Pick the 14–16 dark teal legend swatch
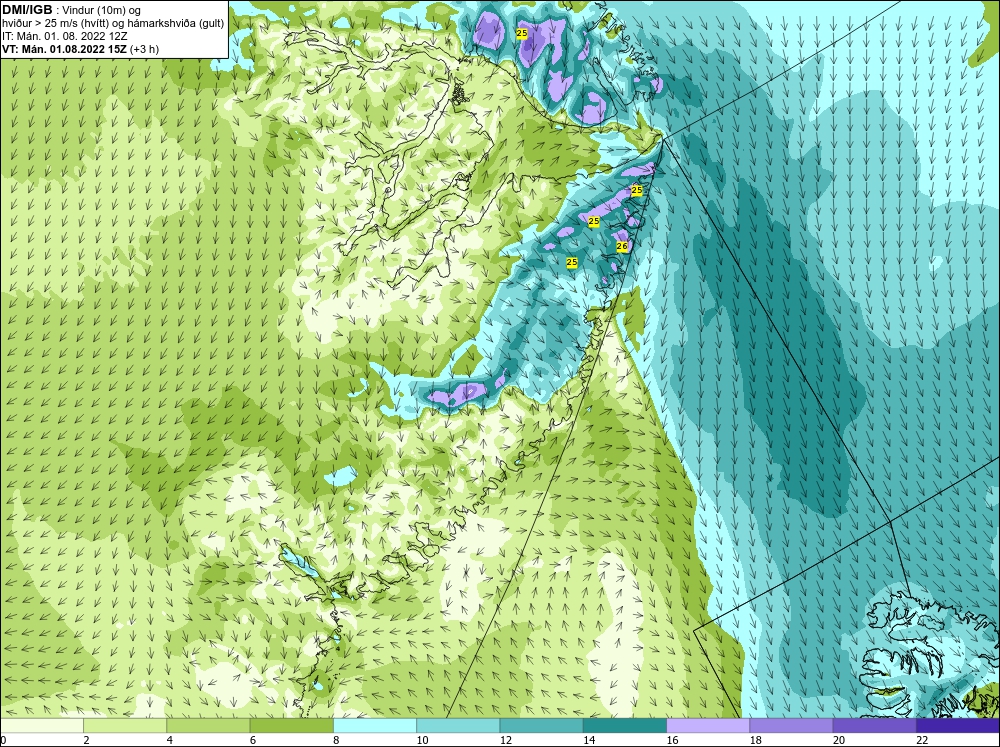 pos(625,725)
